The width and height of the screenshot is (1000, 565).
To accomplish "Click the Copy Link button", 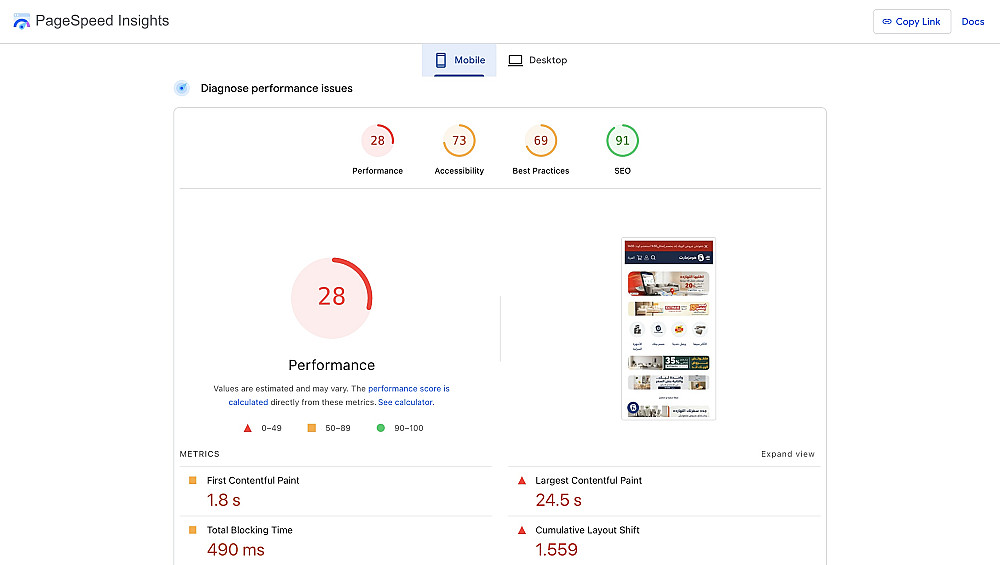I will (x=911, y=22).
